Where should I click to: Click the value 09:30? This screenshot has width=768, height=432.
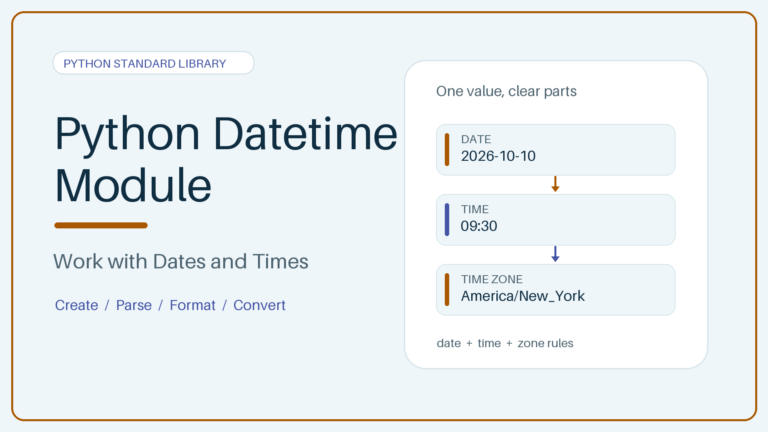tap(479, 226)
